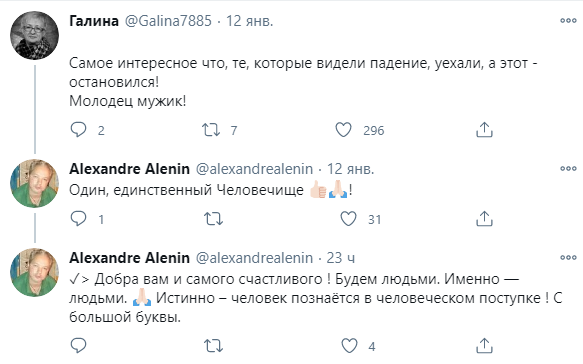Retweet the 'Добра вам' tweet
Viewport: 583px width, 364px height.
[x=213, y=346]
